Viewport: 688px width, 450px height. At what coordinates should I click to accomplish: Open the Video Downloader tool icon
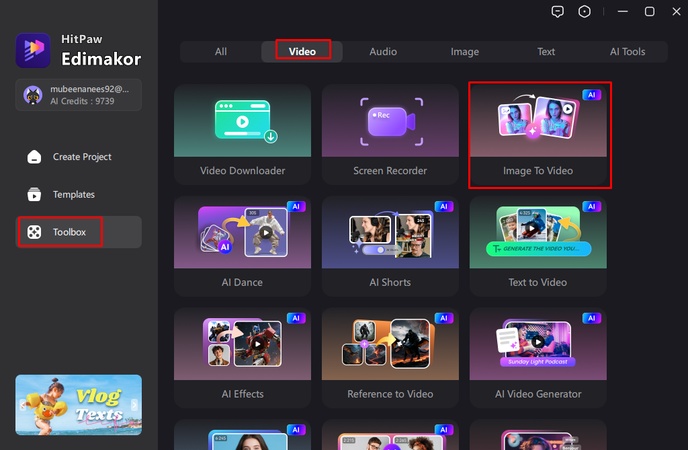click(x=246, y=121)
